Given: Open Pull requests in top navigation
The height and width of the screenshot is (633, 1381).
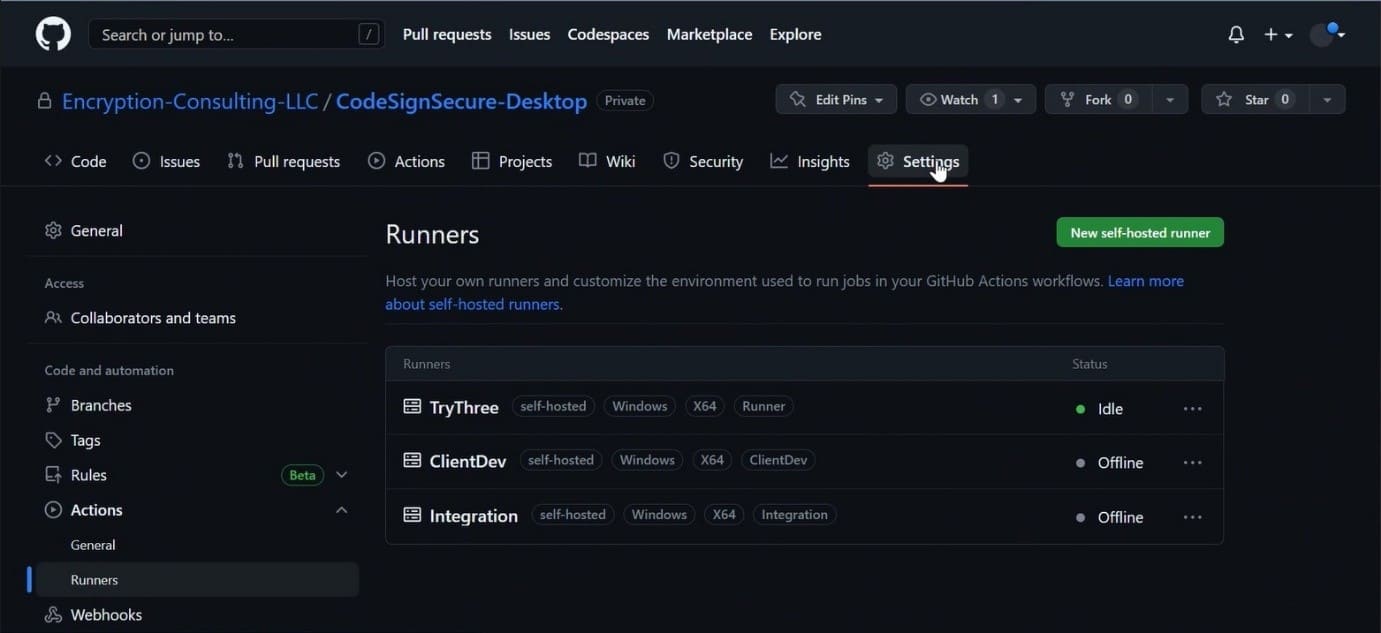Looking at the screenshot, I should [x=447, y=34].
